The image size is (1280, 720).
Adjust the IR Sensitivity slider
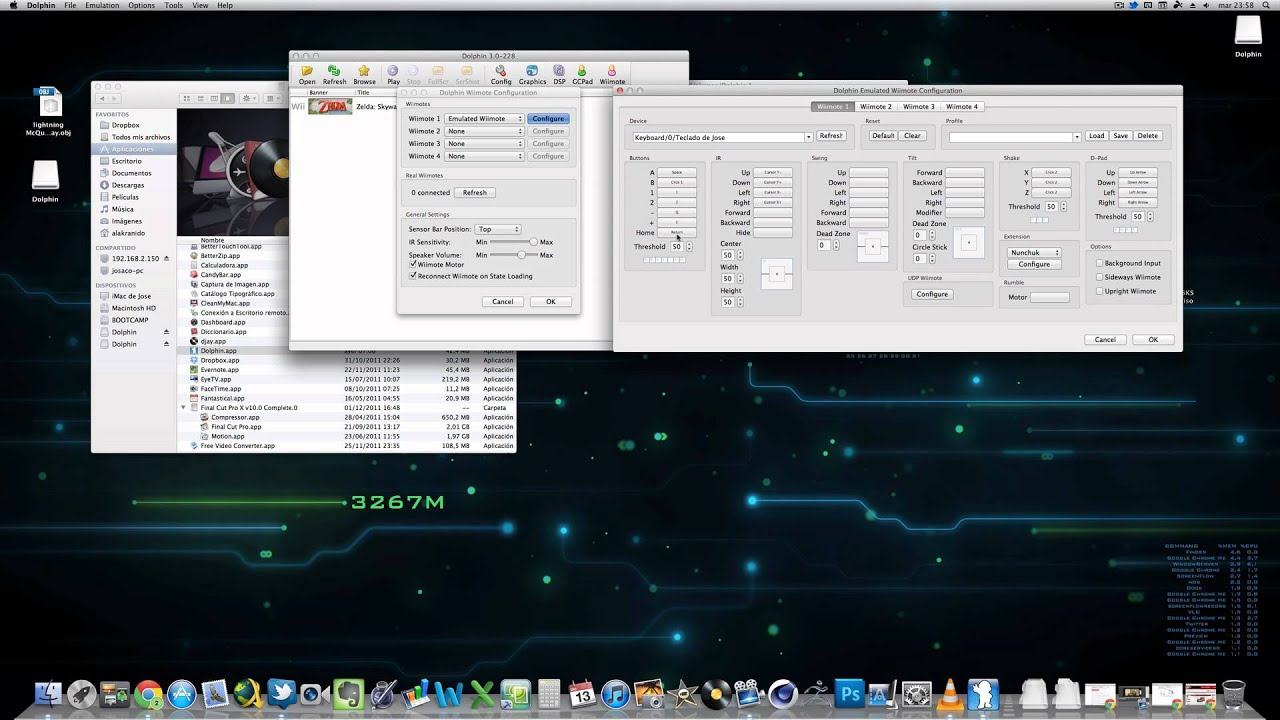pyautogui.click(x=514, y=242)
